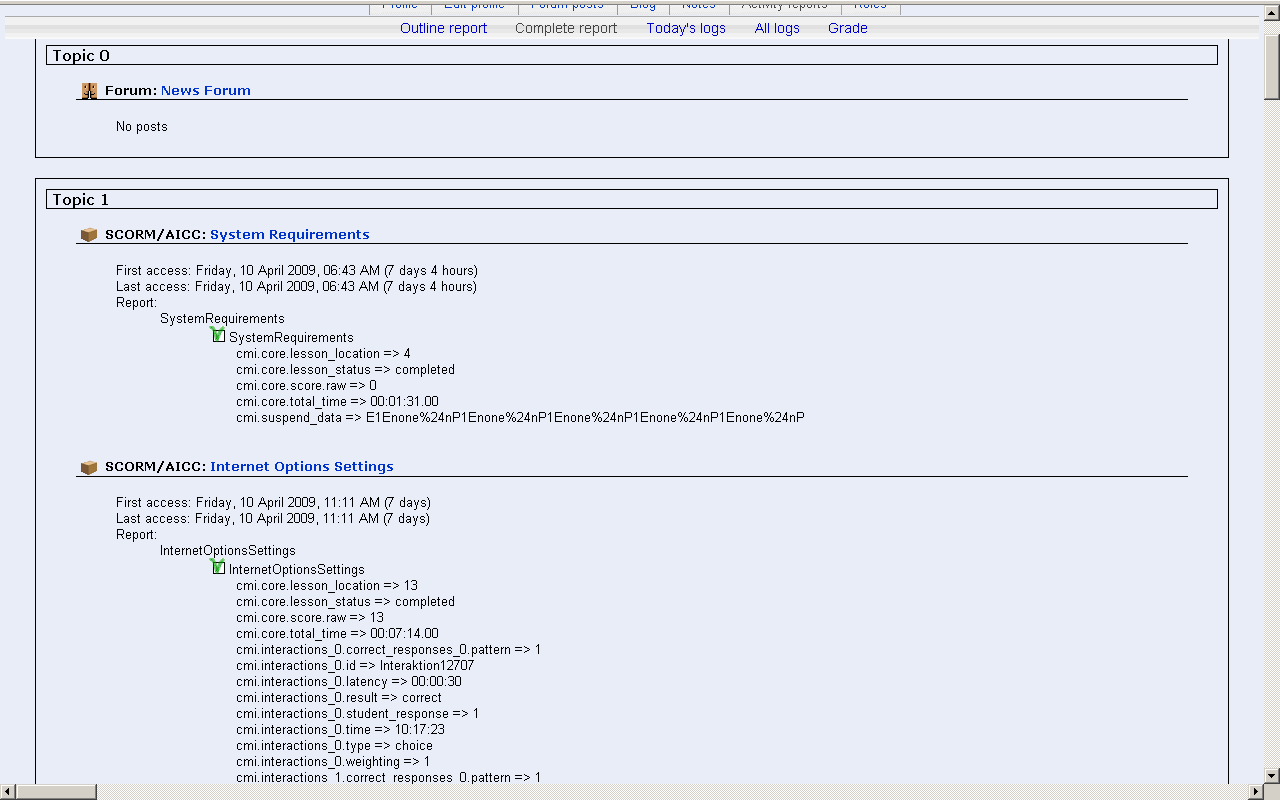Click 'cmi.interactions_0.latency => 00:00:30' line

pos(349,682)
